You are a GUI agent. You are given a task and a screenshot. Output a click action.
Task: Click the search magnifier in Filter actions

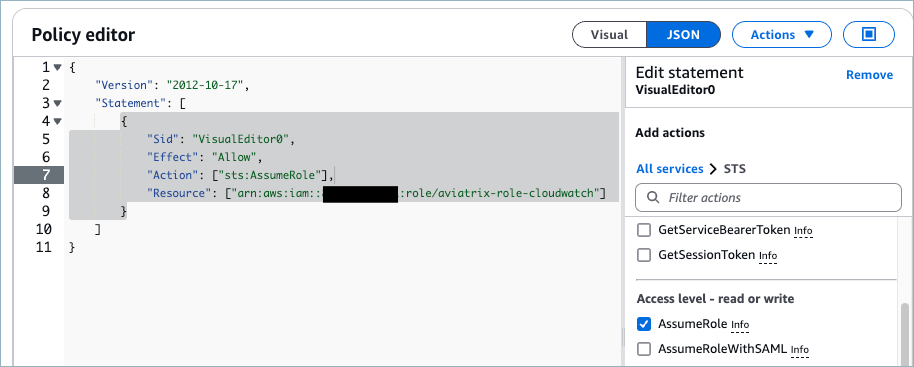click(x=653, y=197)
